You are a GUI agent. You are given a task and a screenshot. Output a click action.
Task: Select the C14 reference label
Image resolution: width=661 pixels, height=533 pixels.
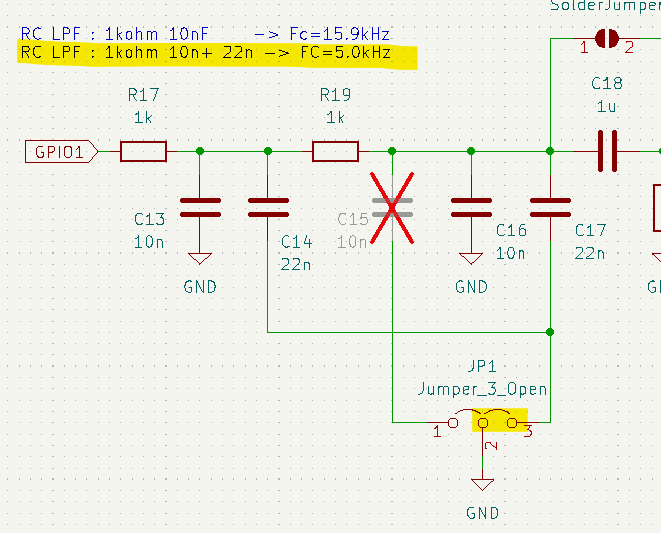(x=297, y=242)
